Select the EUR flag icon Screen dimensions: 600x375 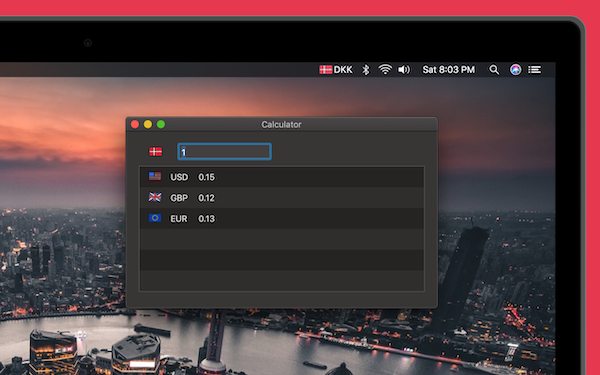click(155, 218)
